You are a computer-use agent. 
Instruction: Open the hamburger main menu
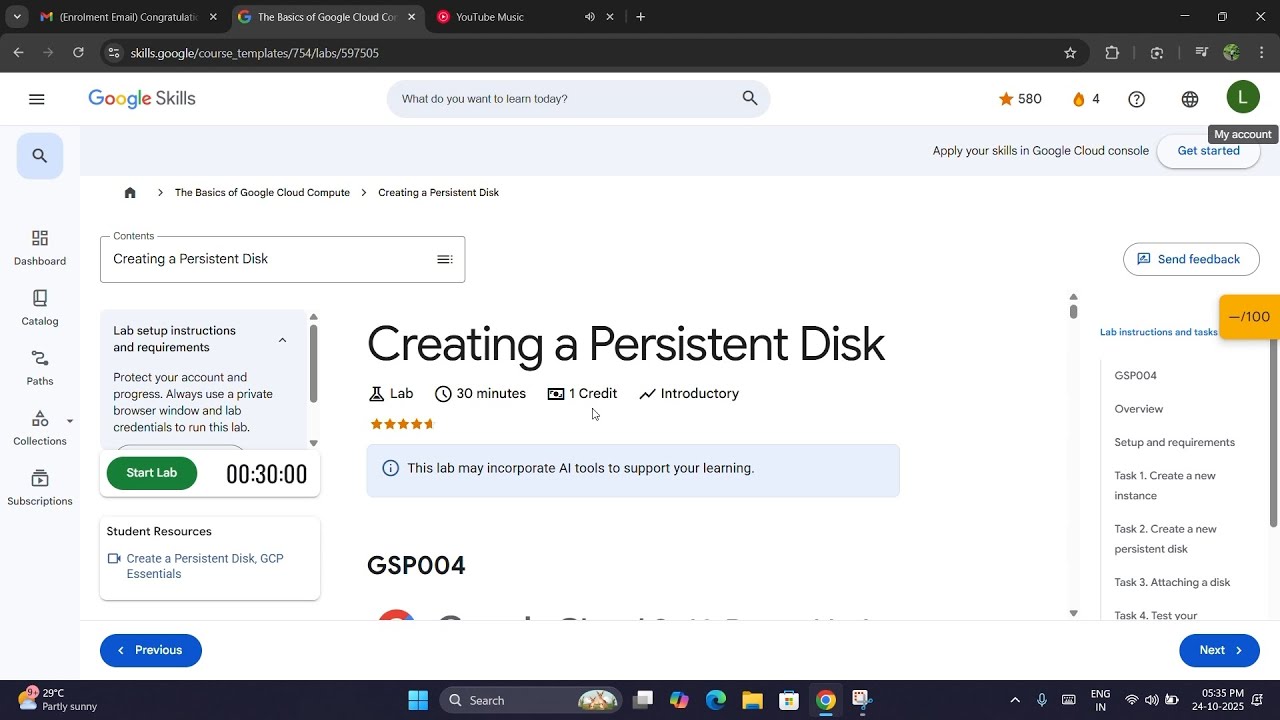37,99
